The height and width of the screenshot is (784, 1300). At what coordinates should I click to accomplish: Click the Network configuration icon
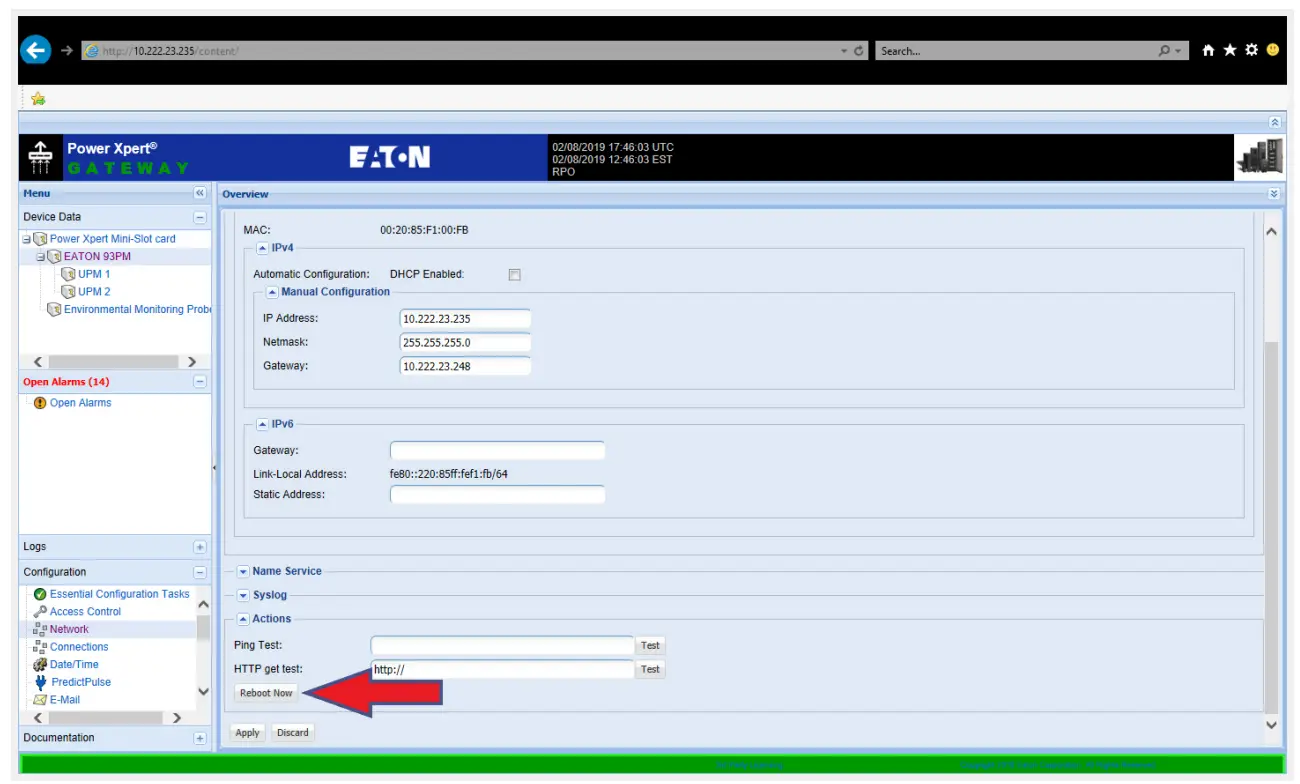tap(40, 629)
